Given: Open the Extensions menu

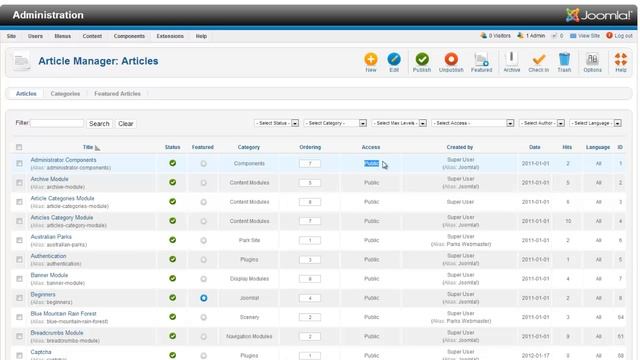Looking at the screenshot, I should [x=170, y=36].
